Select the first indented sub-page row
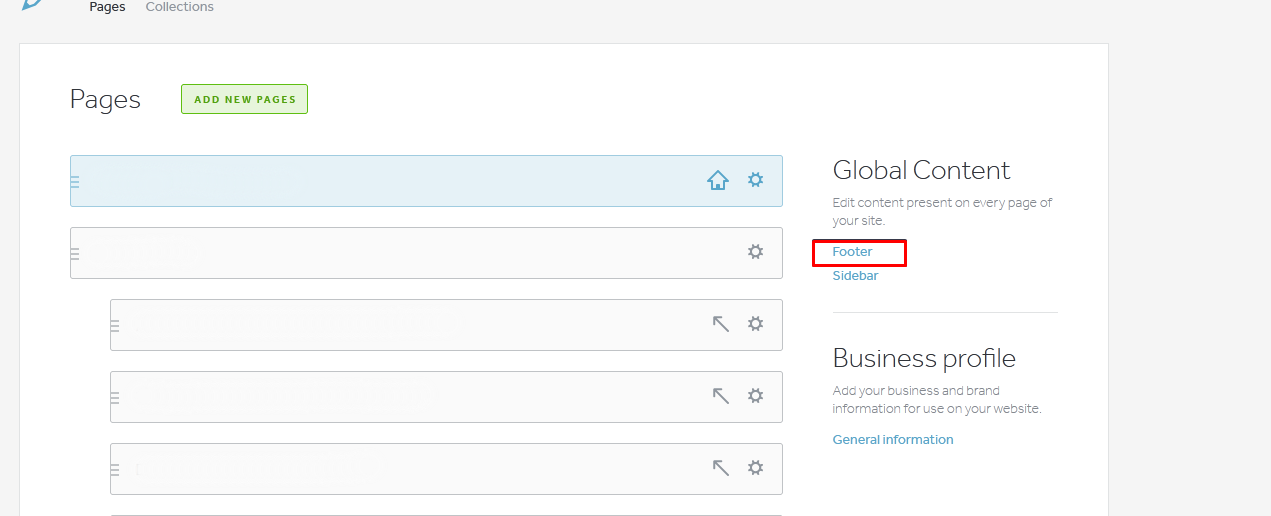 point(446,325)
